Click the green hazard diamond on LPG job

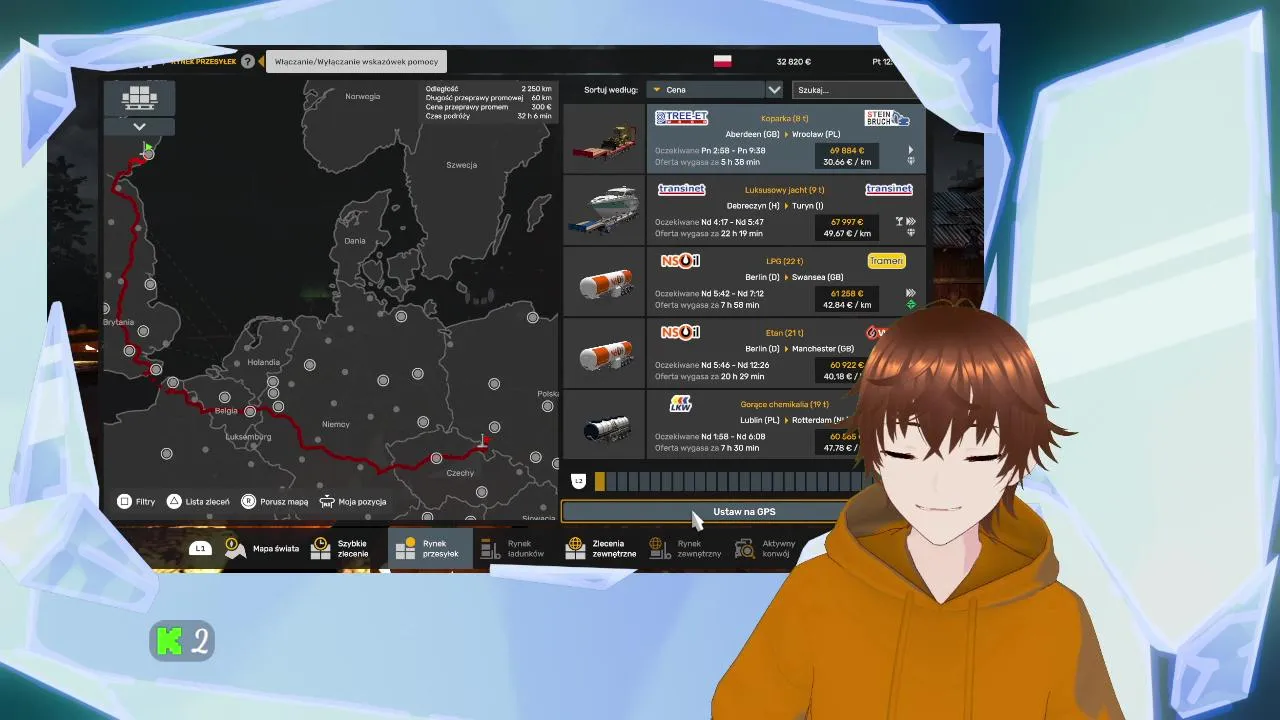[x=910, y=305]
